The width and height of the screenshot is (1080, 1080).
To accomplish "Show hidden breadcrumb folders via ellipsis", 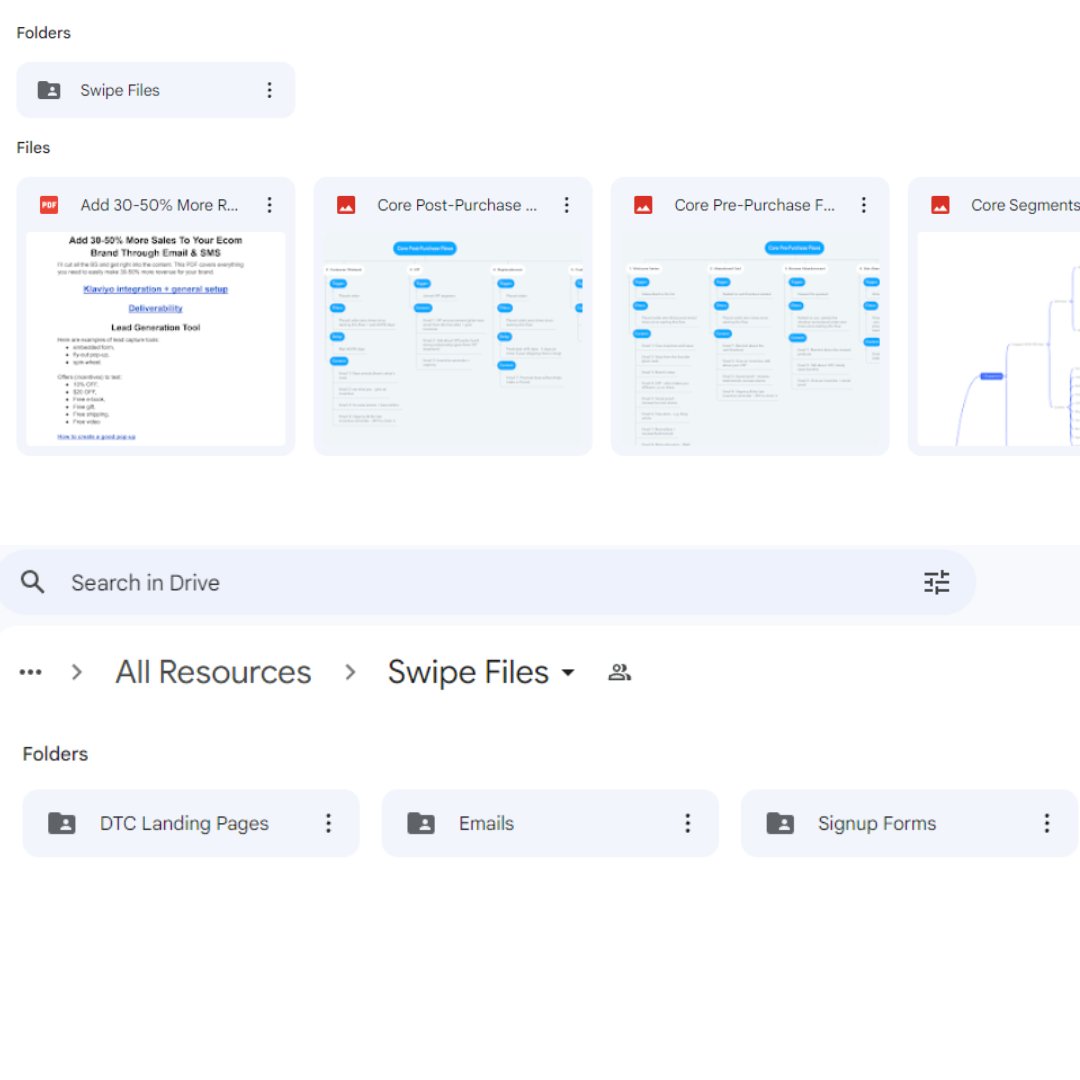I will [30, 672].
